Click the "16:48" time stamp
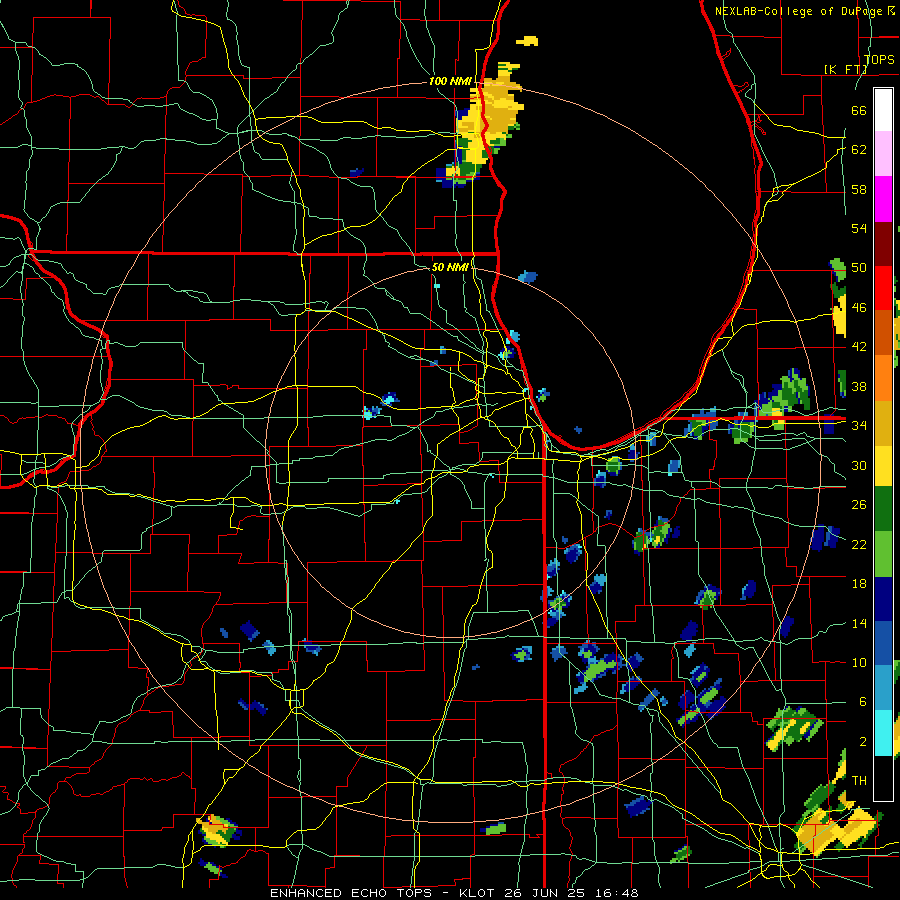 618,893
